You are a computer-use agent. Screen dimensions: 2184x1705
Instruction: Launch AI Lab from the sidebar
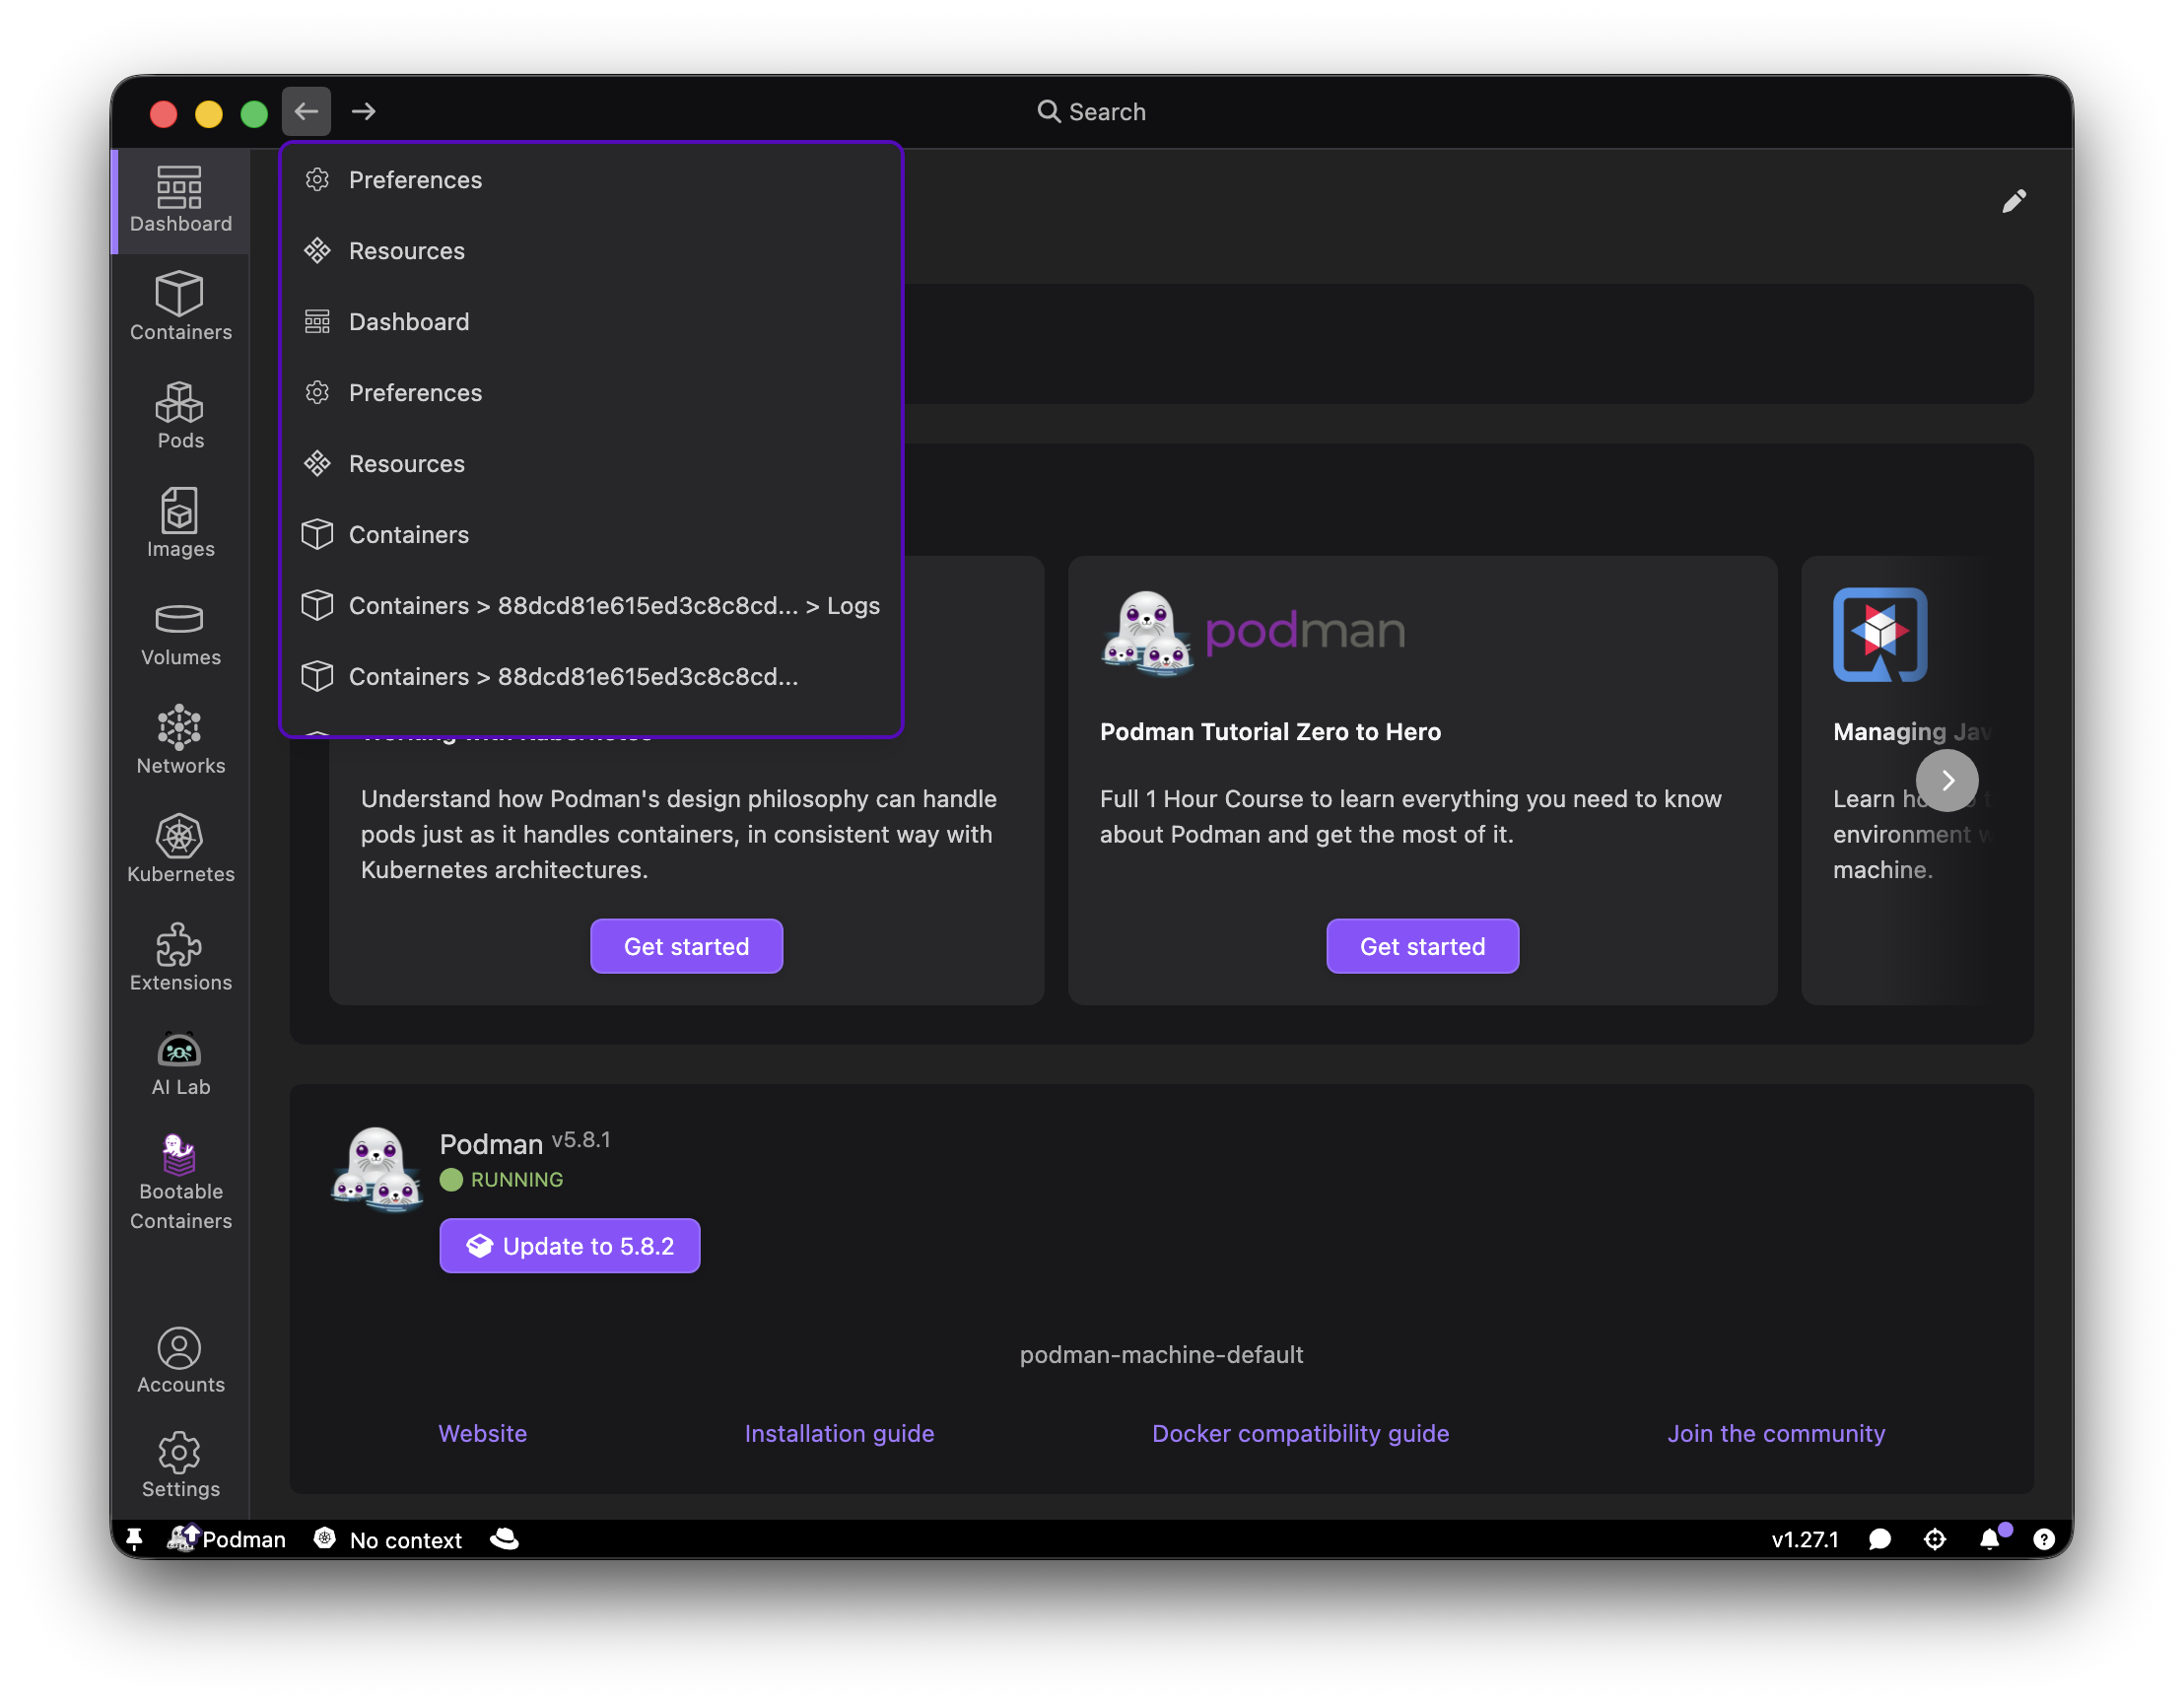(x=180, y=1064)
